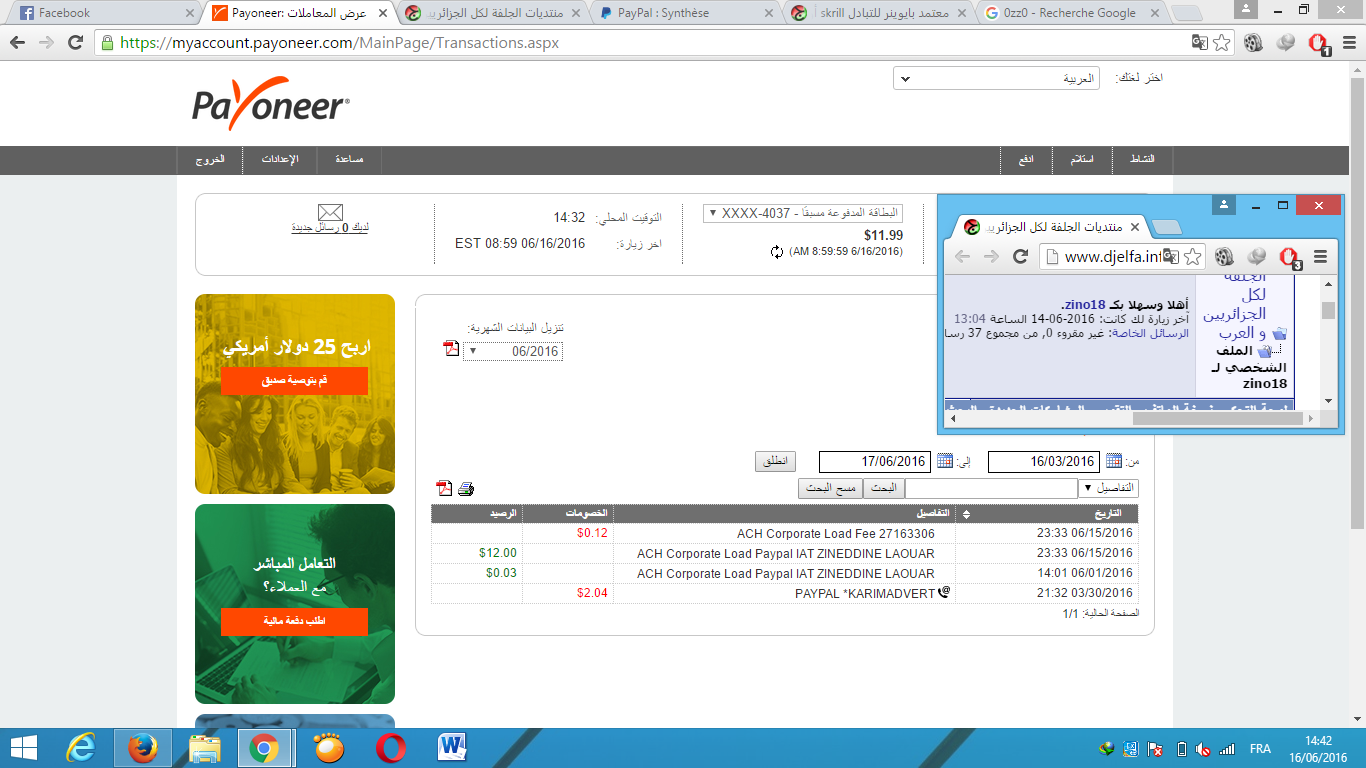1366x768 pixels.
Task: Open the calendar picker for the end date 17/06/2016
Action: (945, 461)
